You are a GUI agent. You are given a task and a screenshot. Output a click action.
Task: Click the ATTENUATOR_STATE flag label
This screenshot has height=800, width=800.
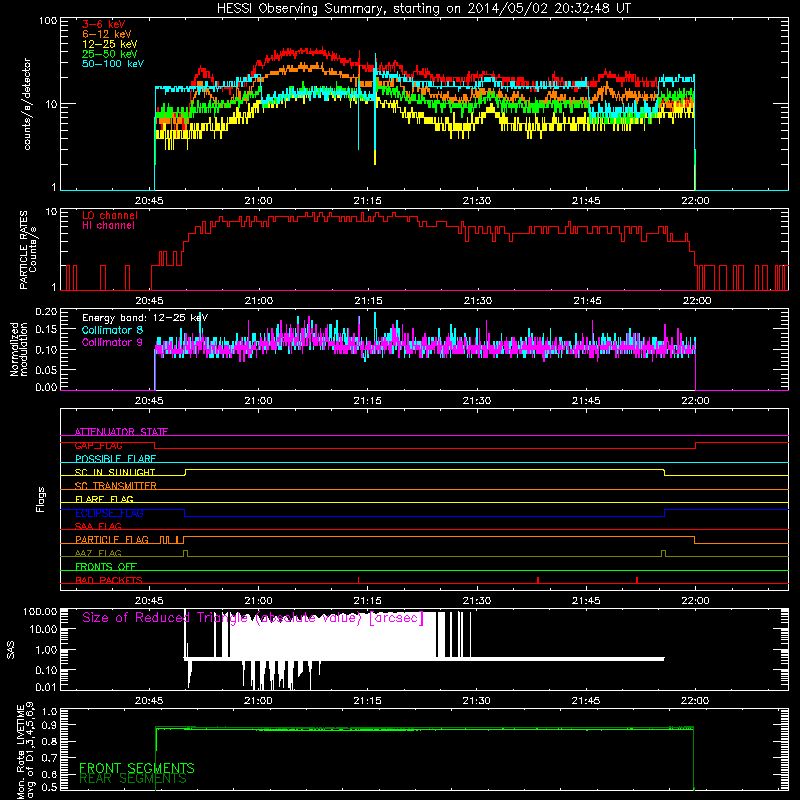pyautogui.click(x=121, y=432)
